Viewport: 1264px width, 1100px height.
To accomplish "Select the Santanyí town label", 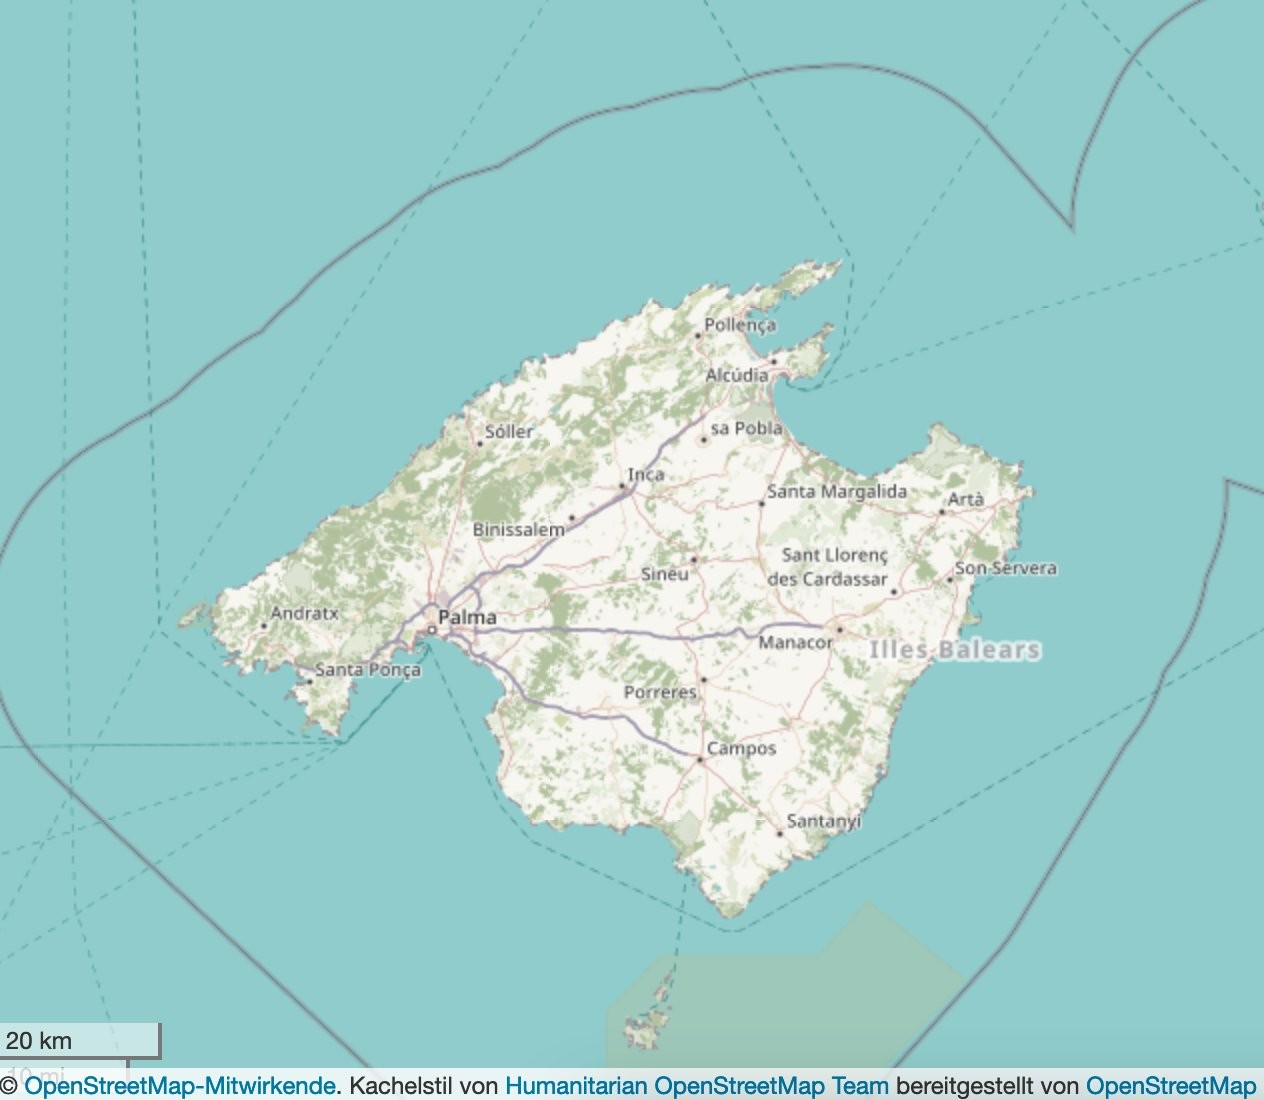I will (824, 821).
